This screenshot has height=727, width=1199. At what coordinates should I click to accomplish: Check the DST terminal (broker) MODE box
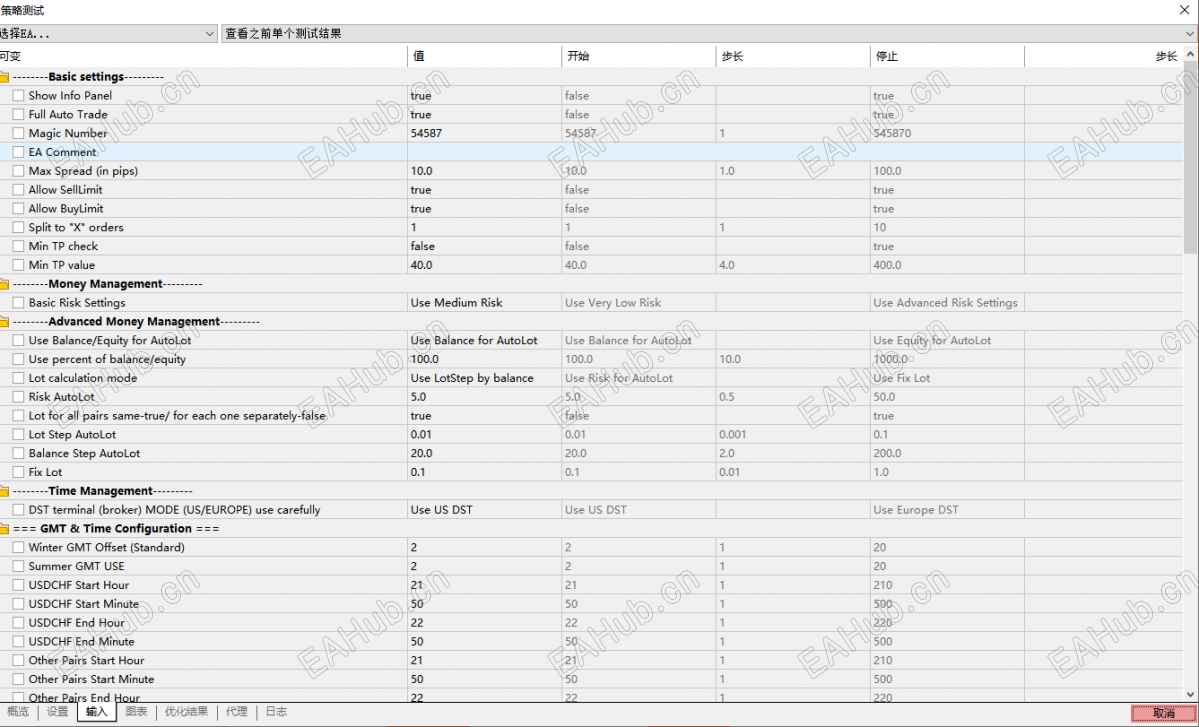click(x=18, y=510)
